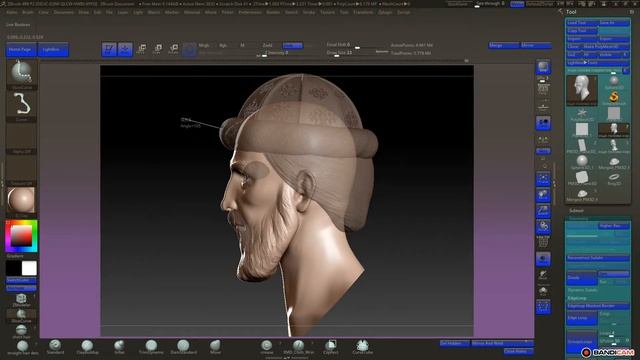Click Mirror And Weld button

(502, 343)
